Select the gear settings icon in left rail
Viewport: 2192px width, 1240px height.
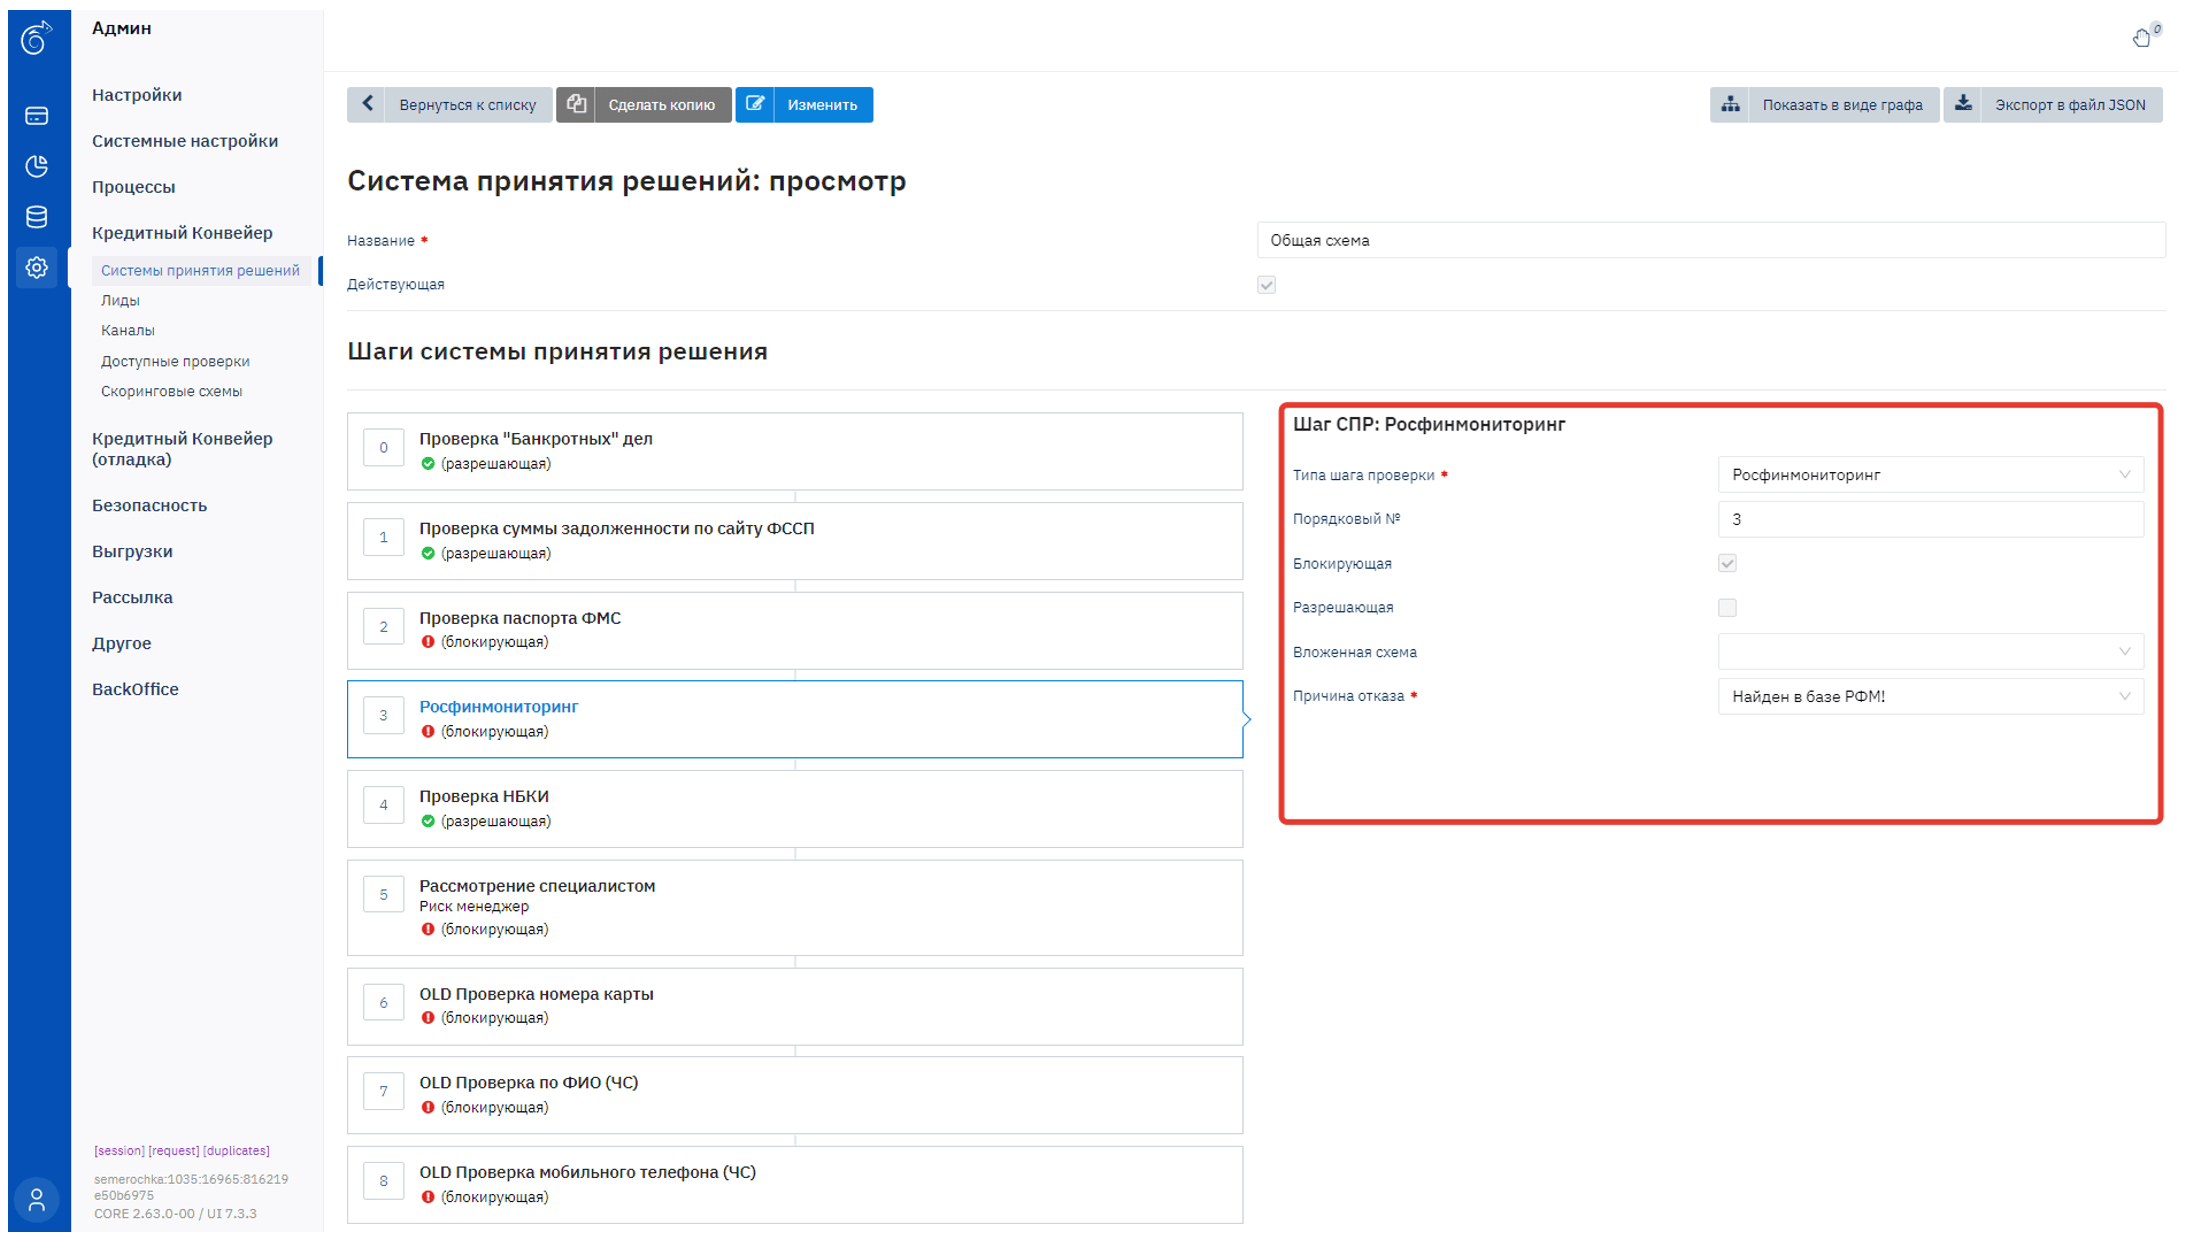37,267
